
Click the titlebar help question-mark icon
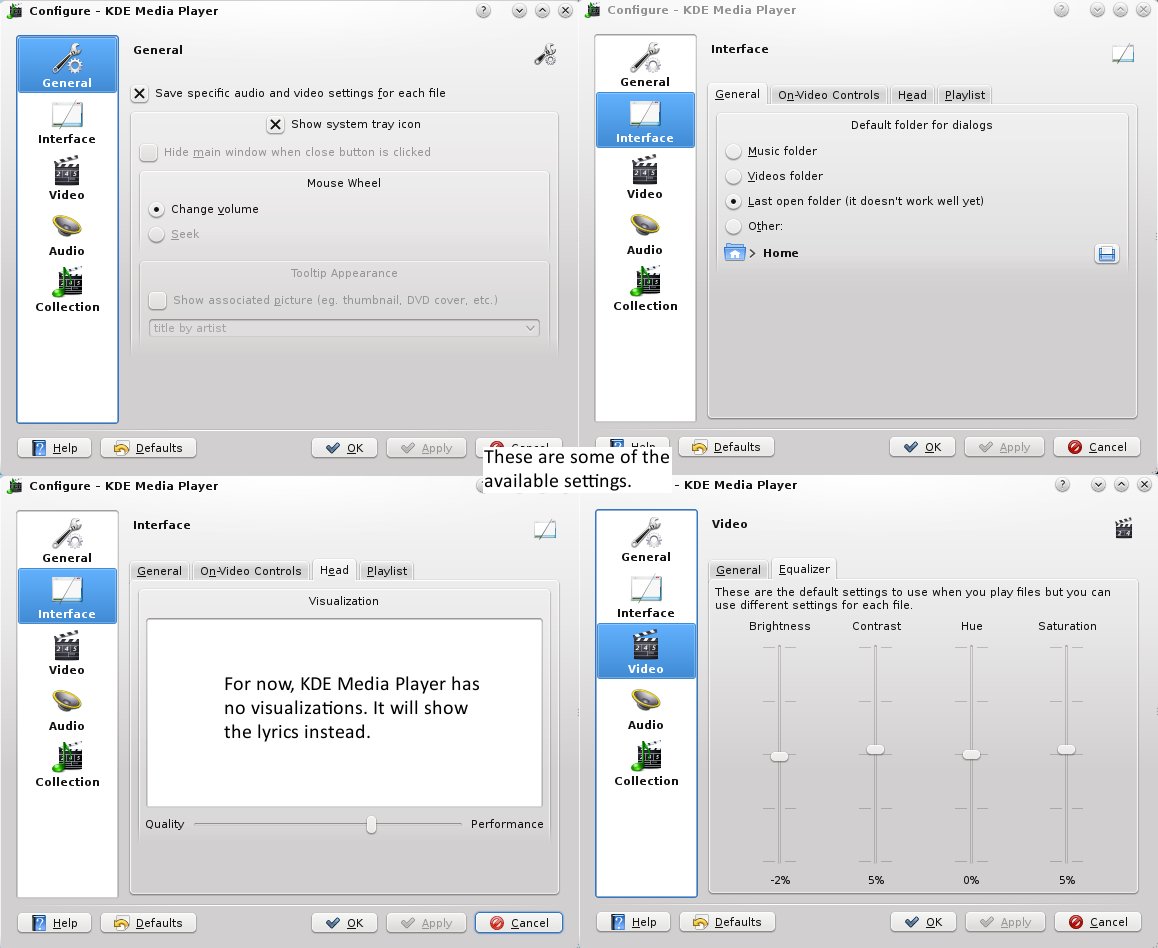[483, 10]
